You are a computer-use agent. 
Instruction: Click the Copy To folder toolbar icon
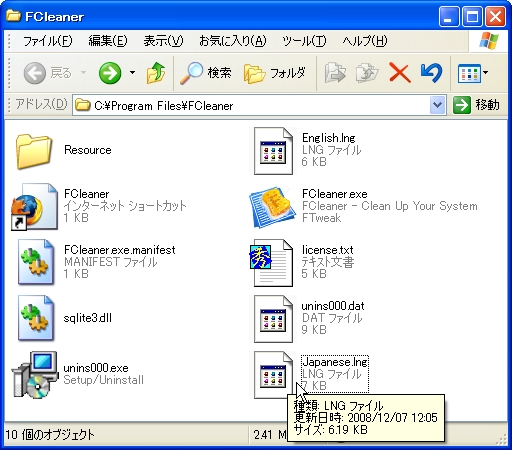tap(367, 73)
